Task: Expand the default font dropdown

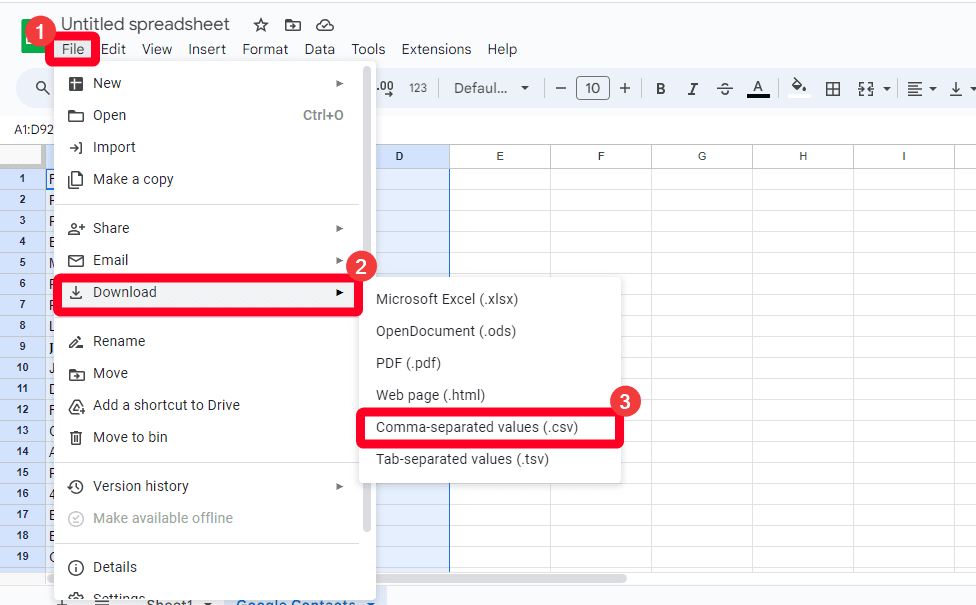Action: 492,89
